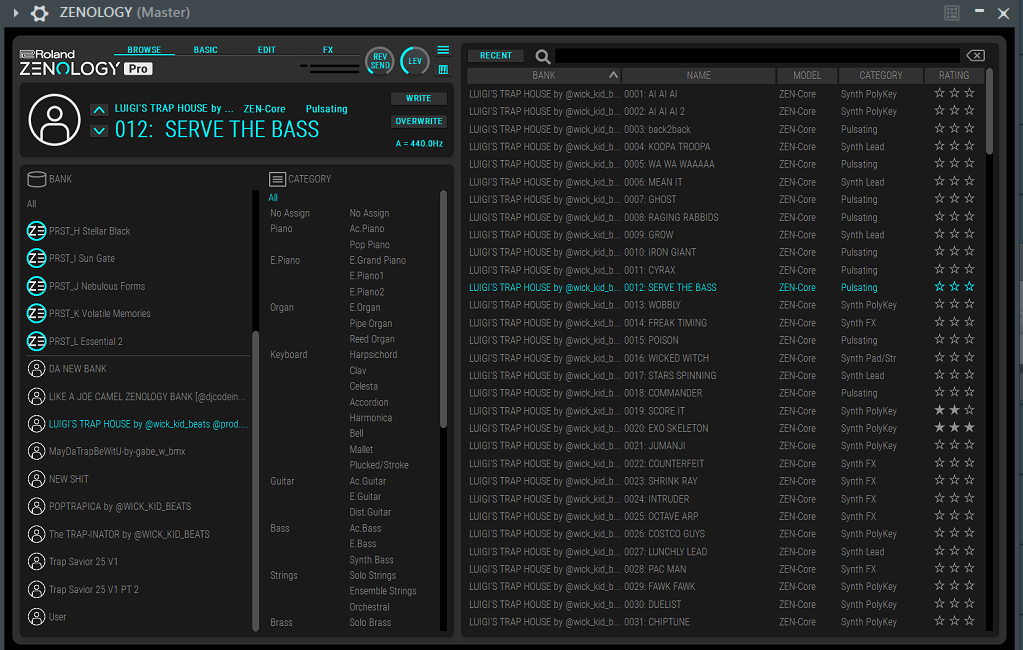Click the WRITE button
This screenshot has width=1023, height=650.
pyautogui.click(x=419, y=99)
